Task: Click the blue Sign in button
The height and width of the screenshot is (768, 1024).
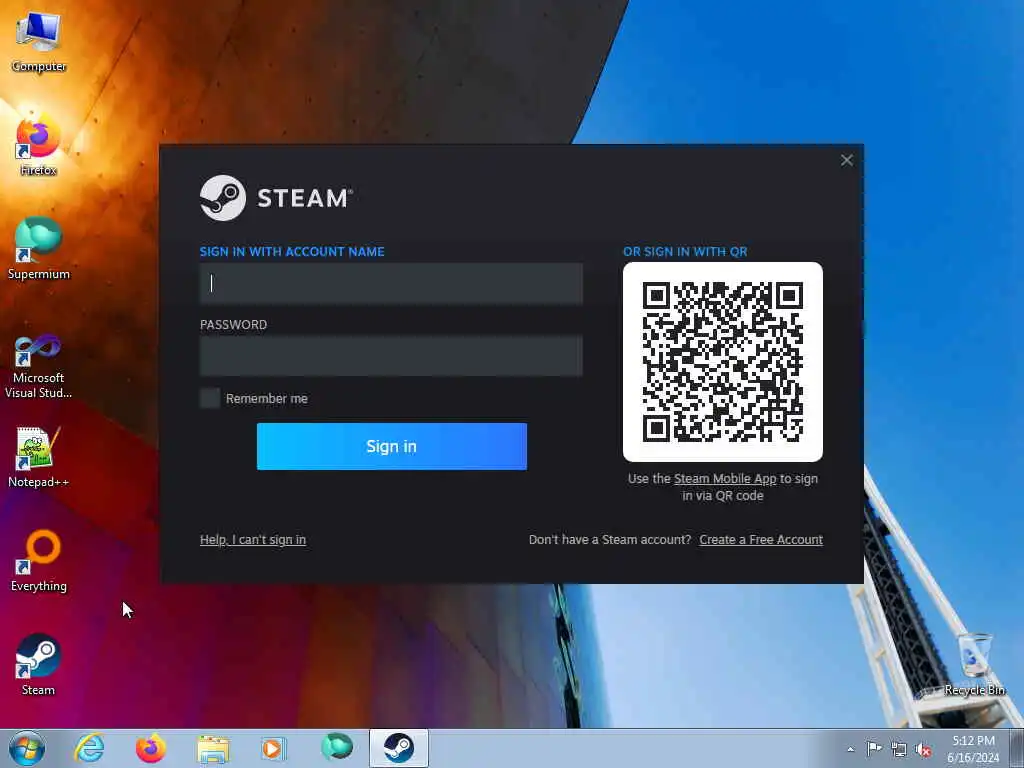Action: tap(392, 446)
